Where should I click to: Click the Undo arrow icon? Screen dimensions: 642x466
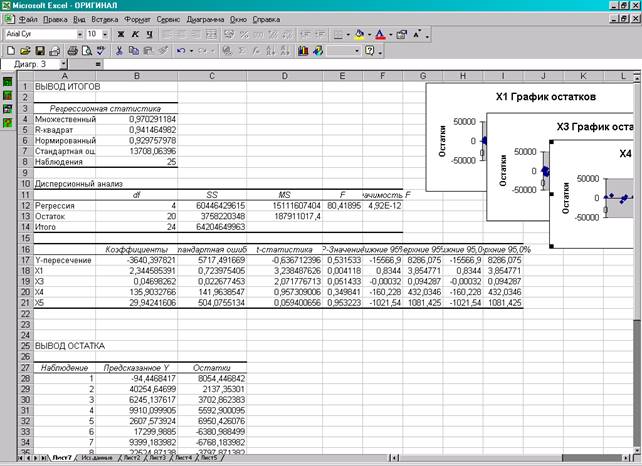[181, 50]
